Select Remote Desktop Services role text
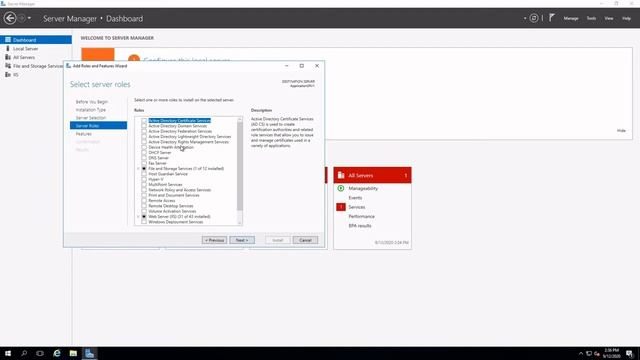Image resolution: width=640 pixels, height=360 pixels. coord(171,206)
